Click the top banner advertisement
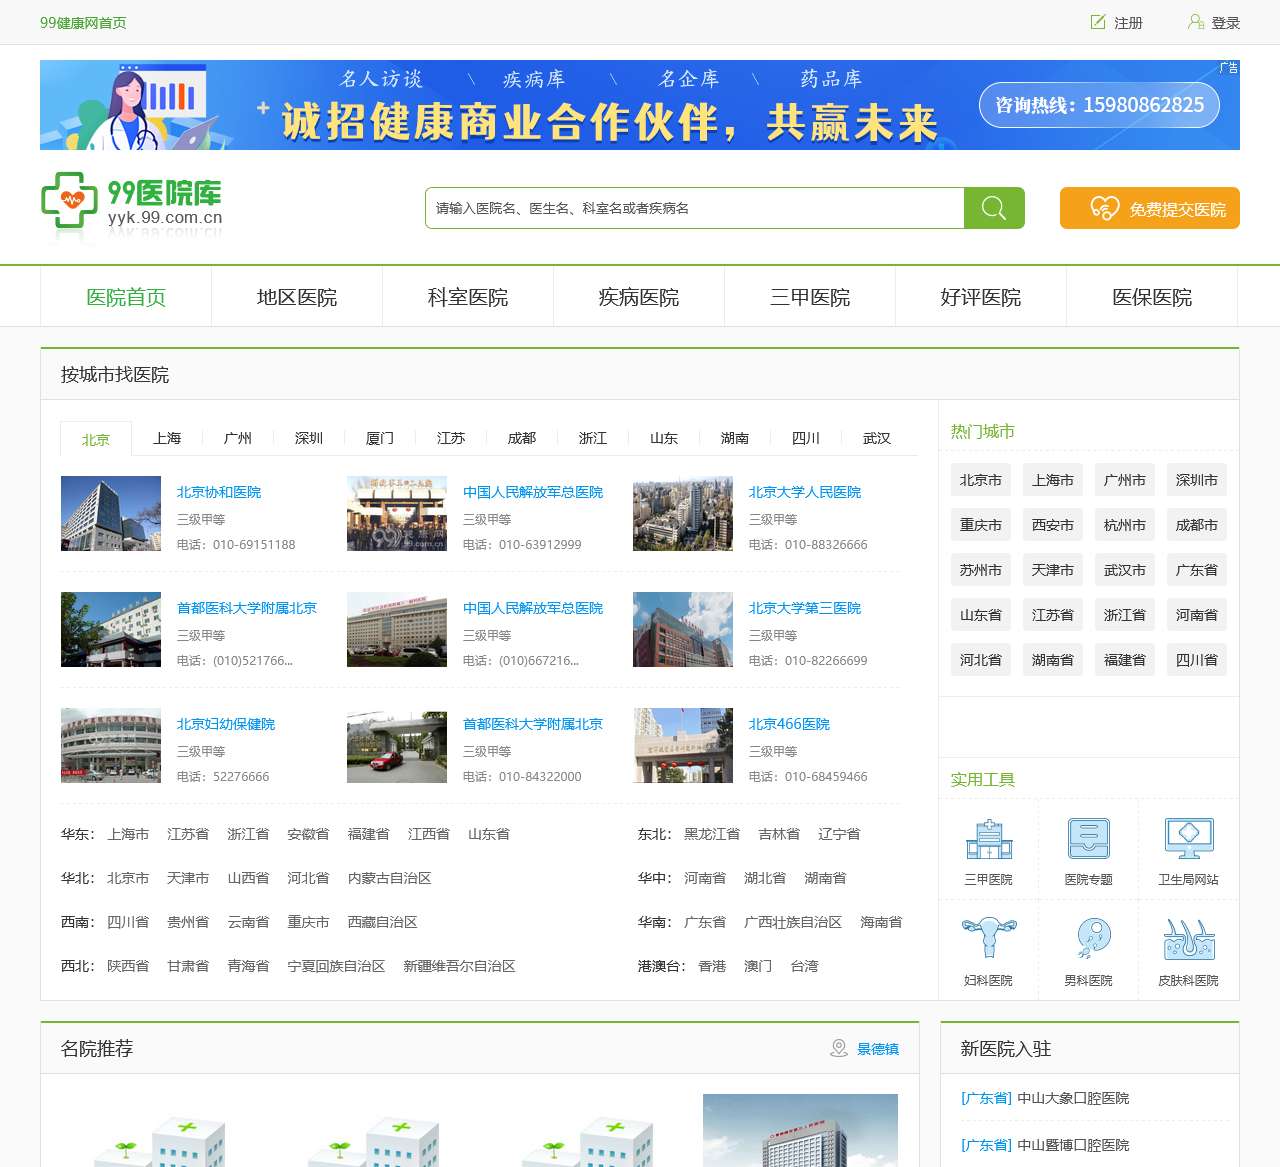This screenshot has width=1280, height=1167. pos(640,104)
